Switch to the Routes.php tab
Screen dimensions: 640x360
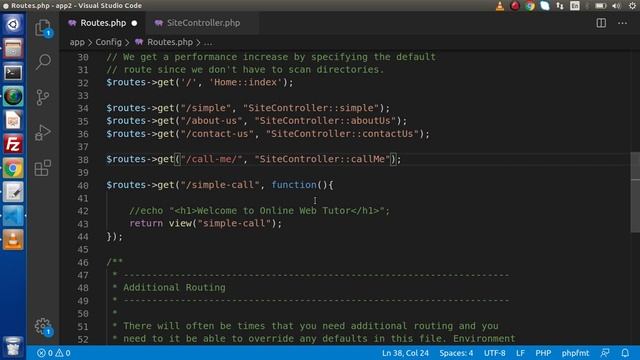[x=103, y=23]
